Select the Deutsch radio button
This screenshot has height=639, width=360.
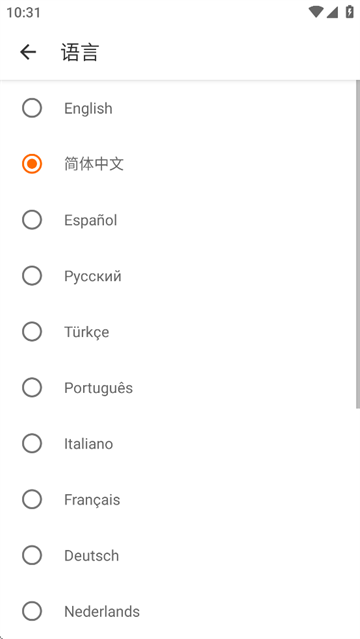[x=32, y=555]
